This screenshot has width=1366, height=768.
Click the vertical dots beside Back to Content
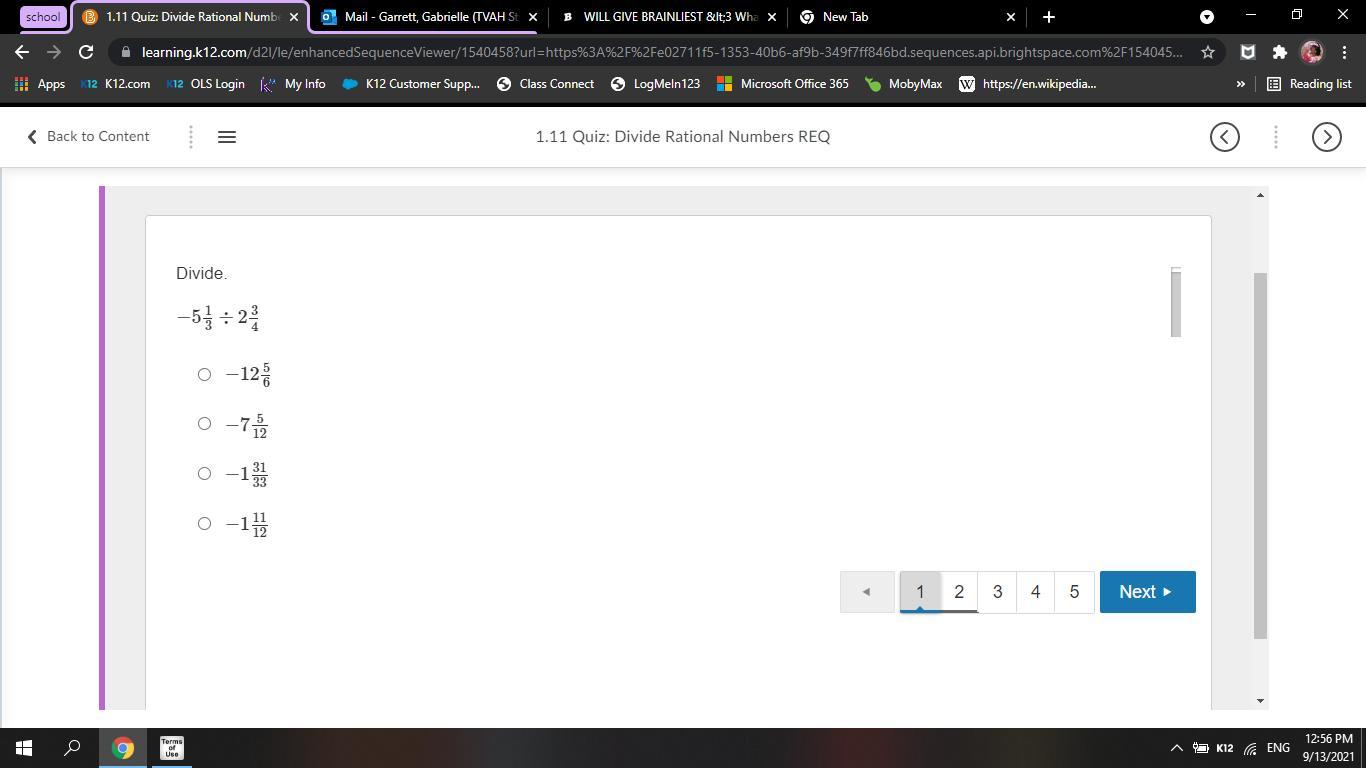coord(191,137)
